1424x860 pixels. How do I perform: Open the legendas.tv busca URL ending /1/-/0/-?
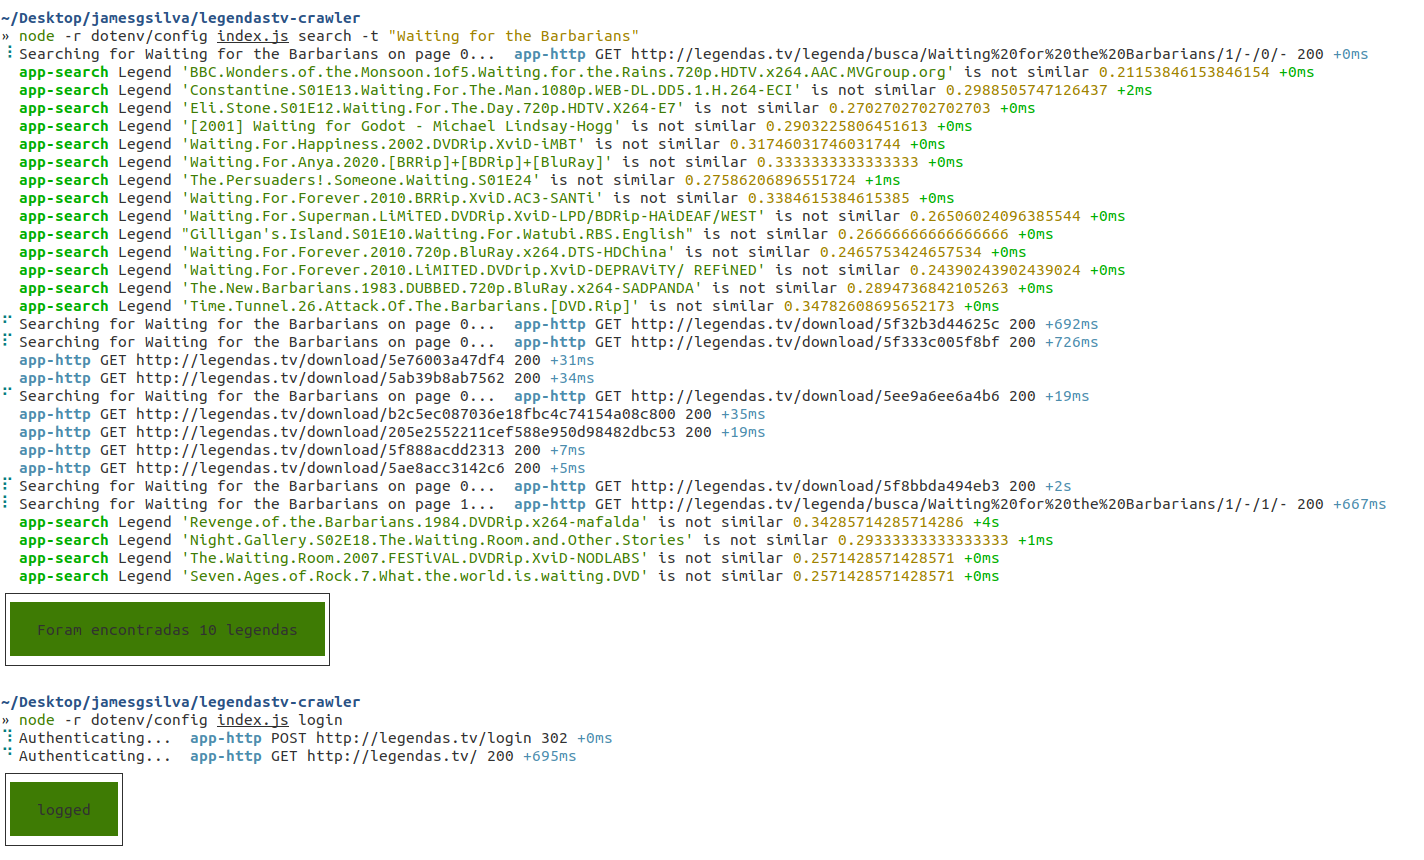point(959,54)
